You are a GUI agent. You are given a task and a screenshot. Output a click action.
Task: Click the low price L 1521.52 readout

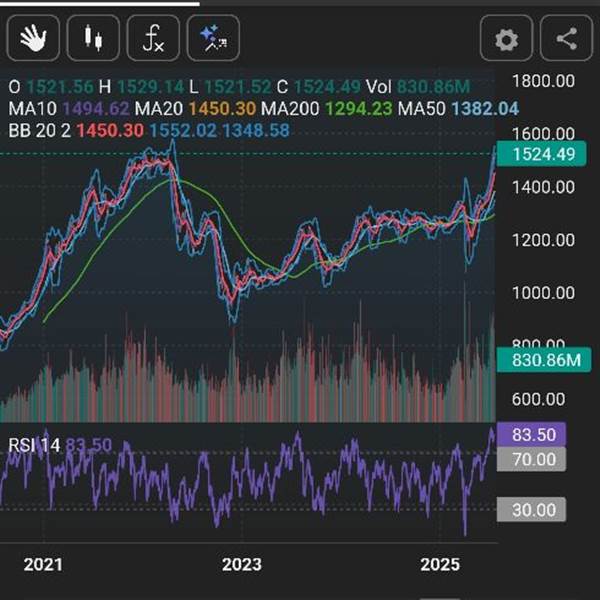click(x=230, y=87)
